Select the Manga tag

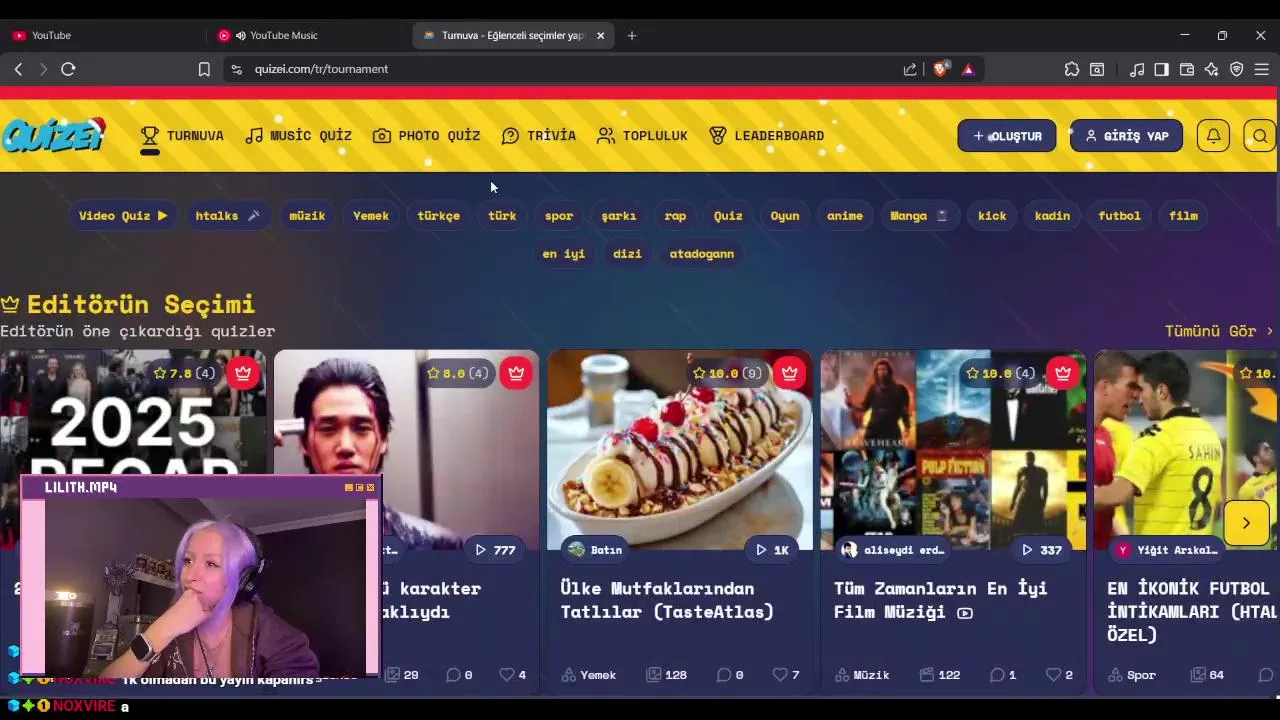tap(919, 216)
